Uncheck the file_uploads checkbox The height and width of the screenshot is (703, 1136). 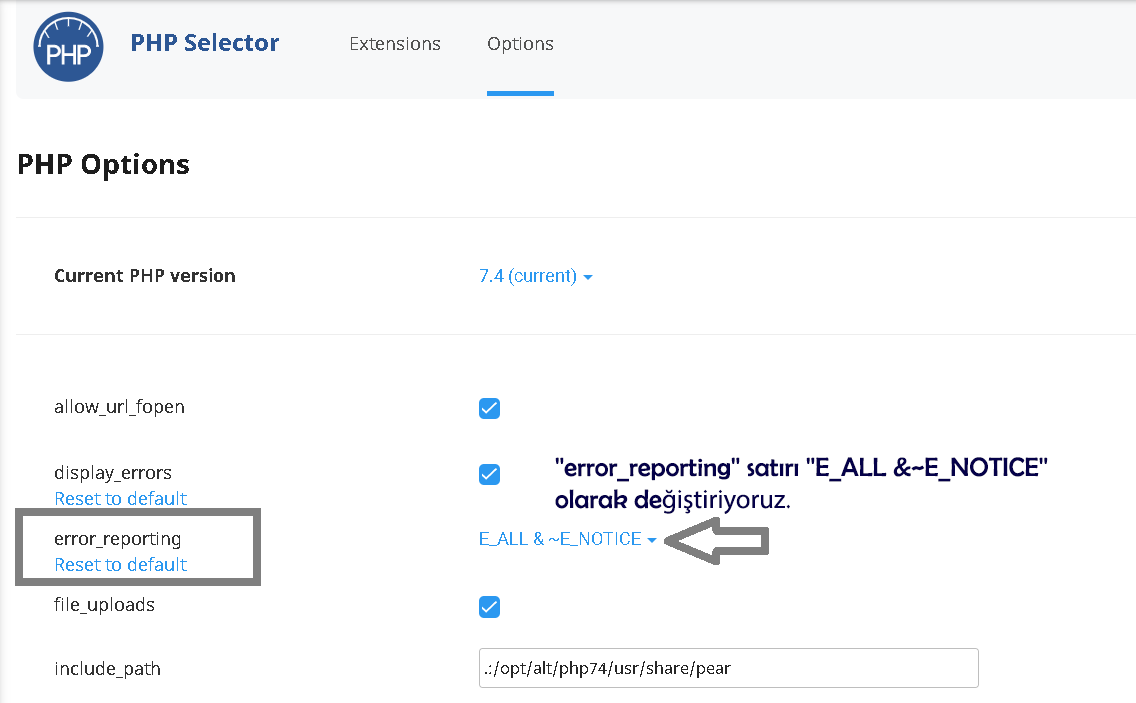pos(489,607)
